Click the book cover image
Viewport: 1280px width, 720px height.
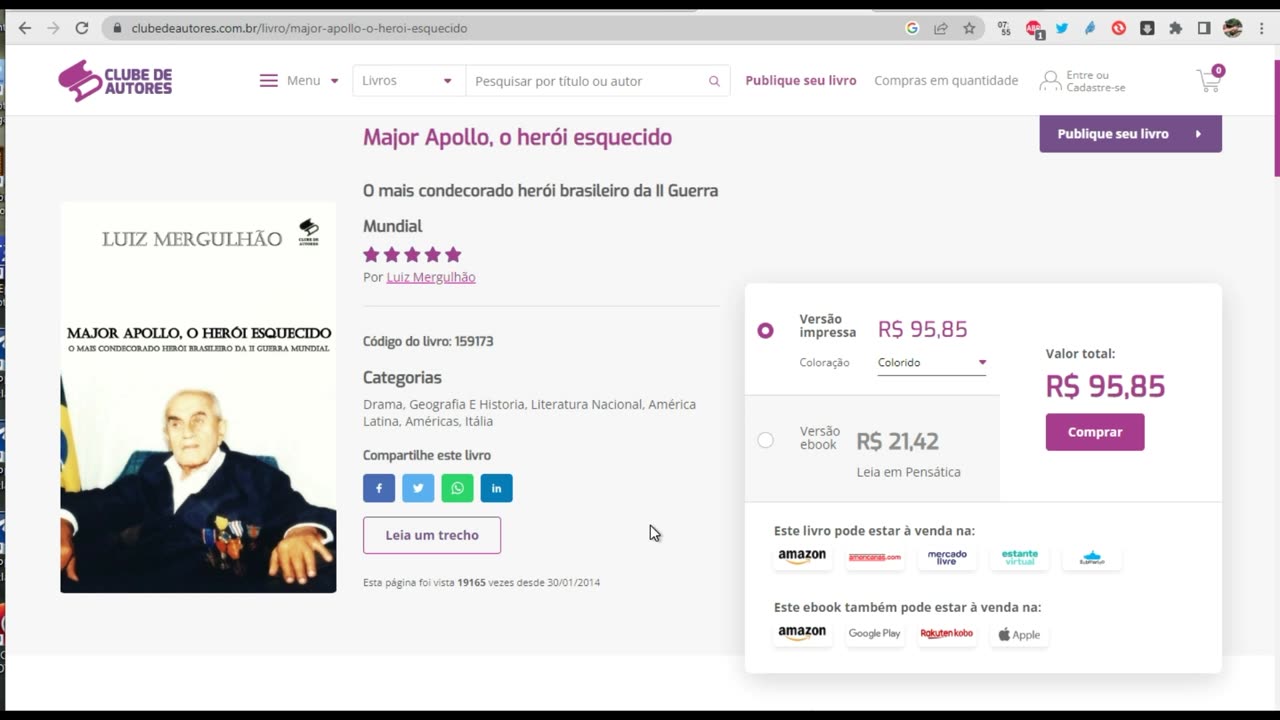(x=198, y=397)
